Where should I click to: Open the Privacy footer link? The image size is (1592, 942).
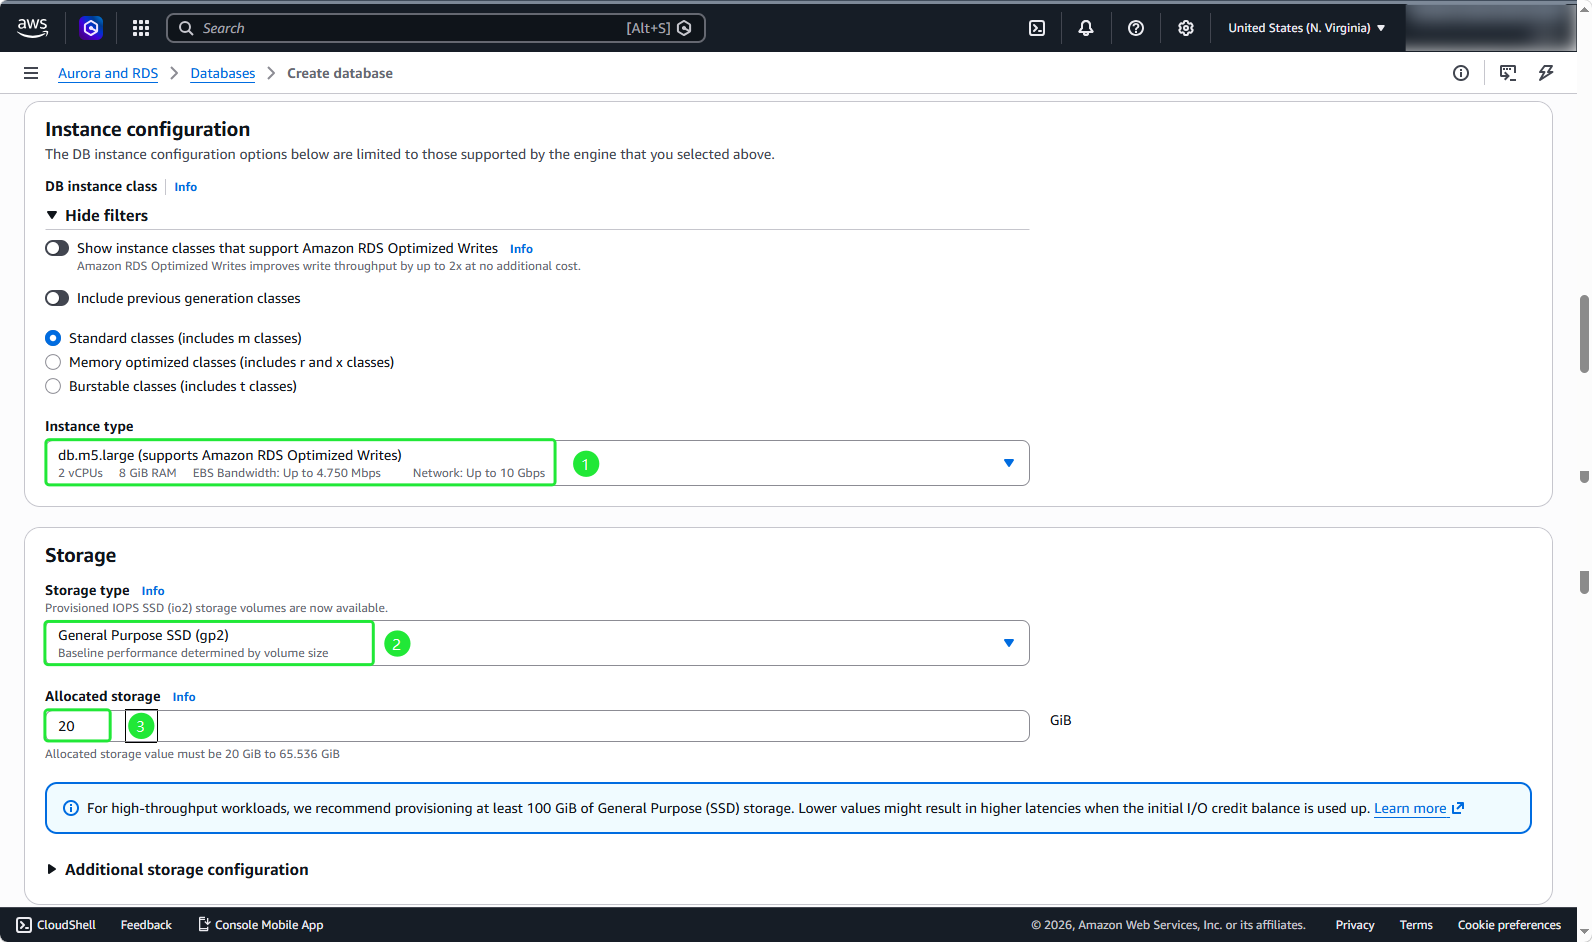point(1355,925)
